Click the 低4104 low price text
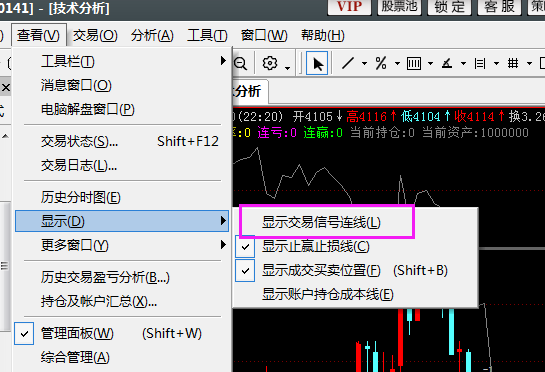Image resolution: width=545 pixels, height=372 pixels. (425, 116)
